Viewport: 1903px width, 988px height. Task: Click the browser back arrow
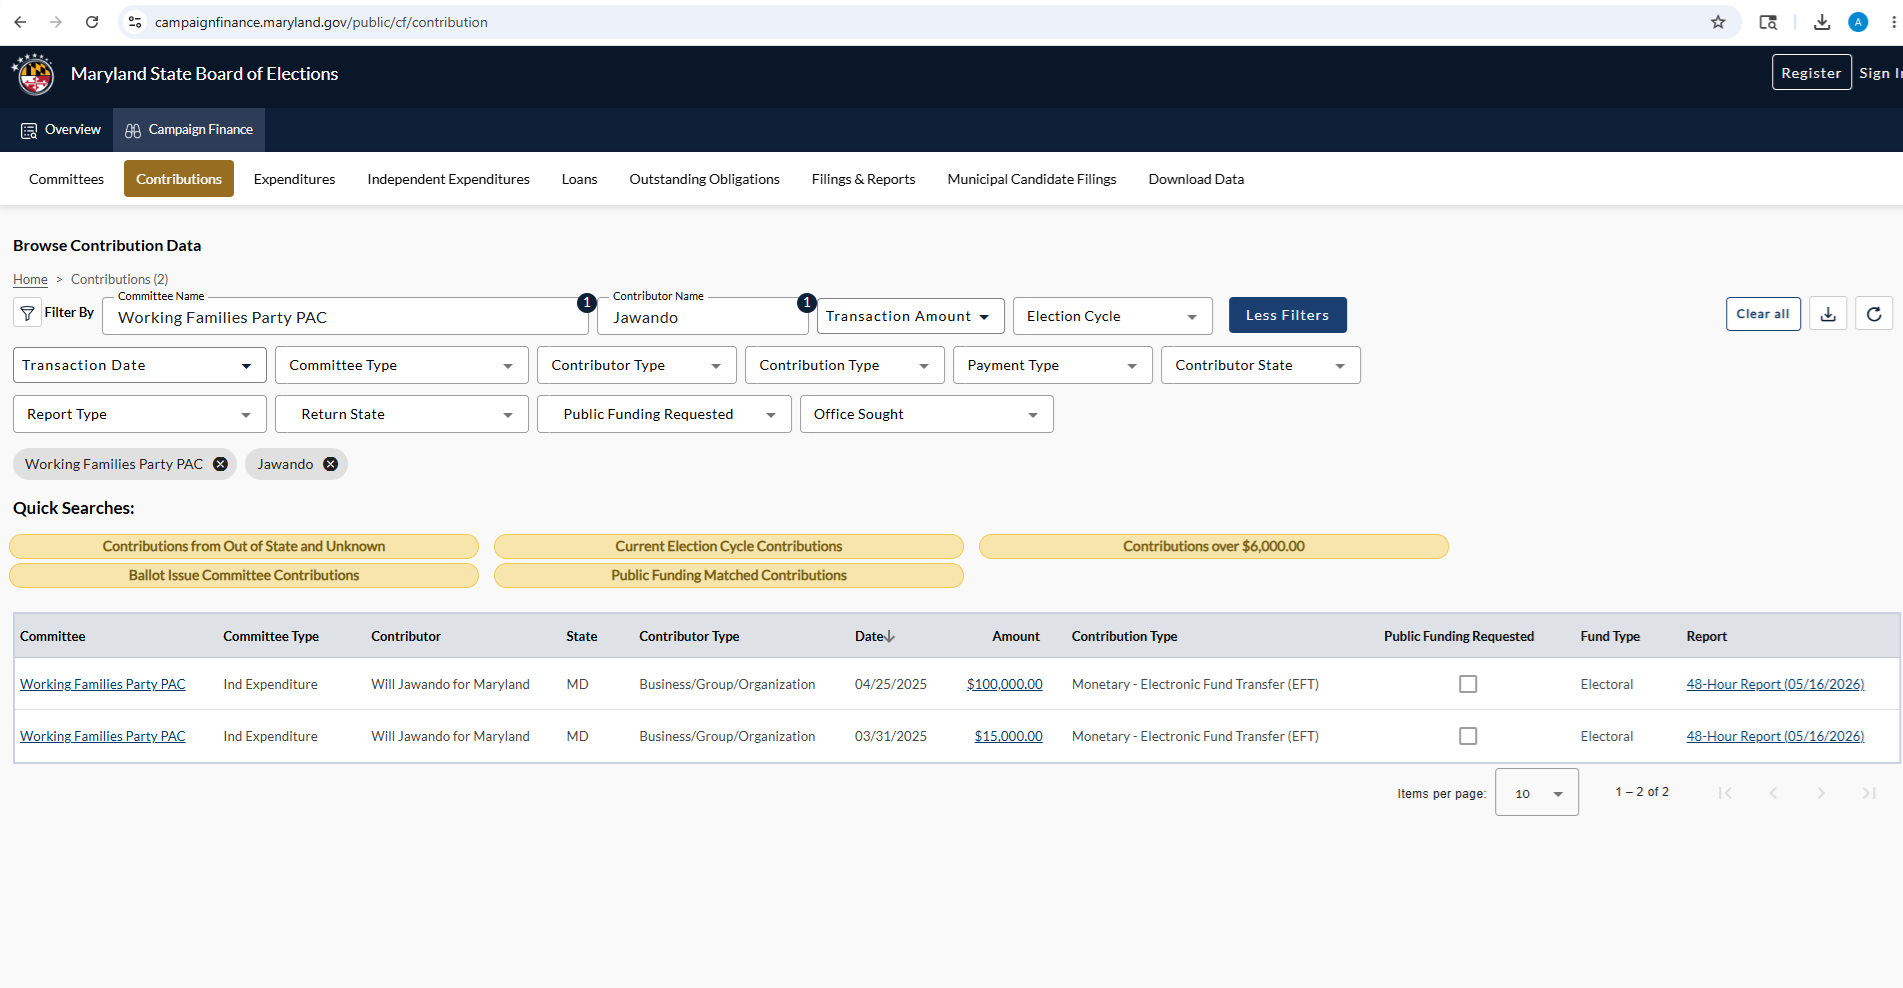(20, 22)
